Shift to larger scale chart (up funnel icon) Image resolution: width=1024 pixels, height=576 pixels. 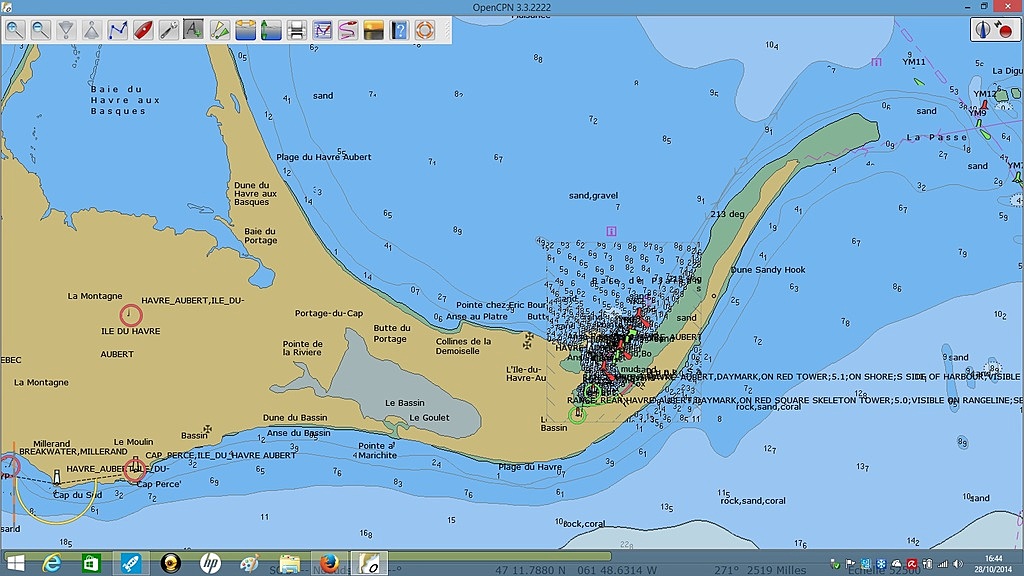coord(91,30)
